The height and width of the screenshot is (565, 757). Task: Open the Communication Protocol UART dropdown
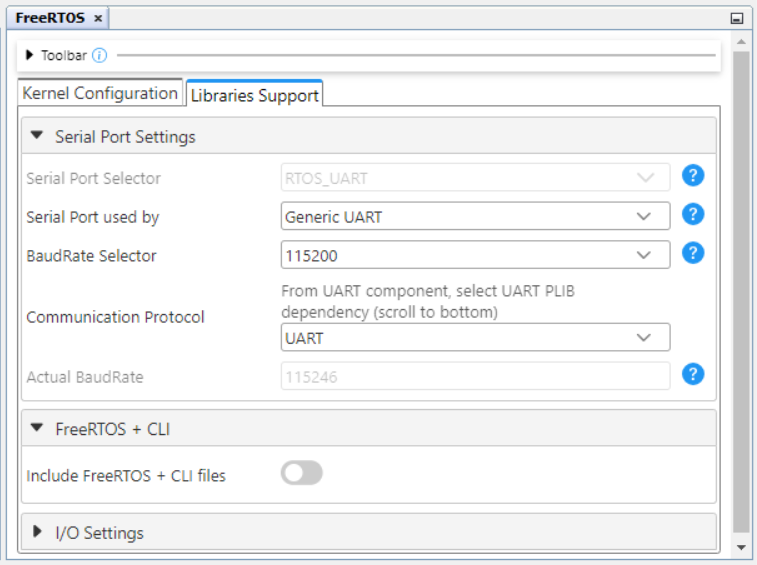476,337
